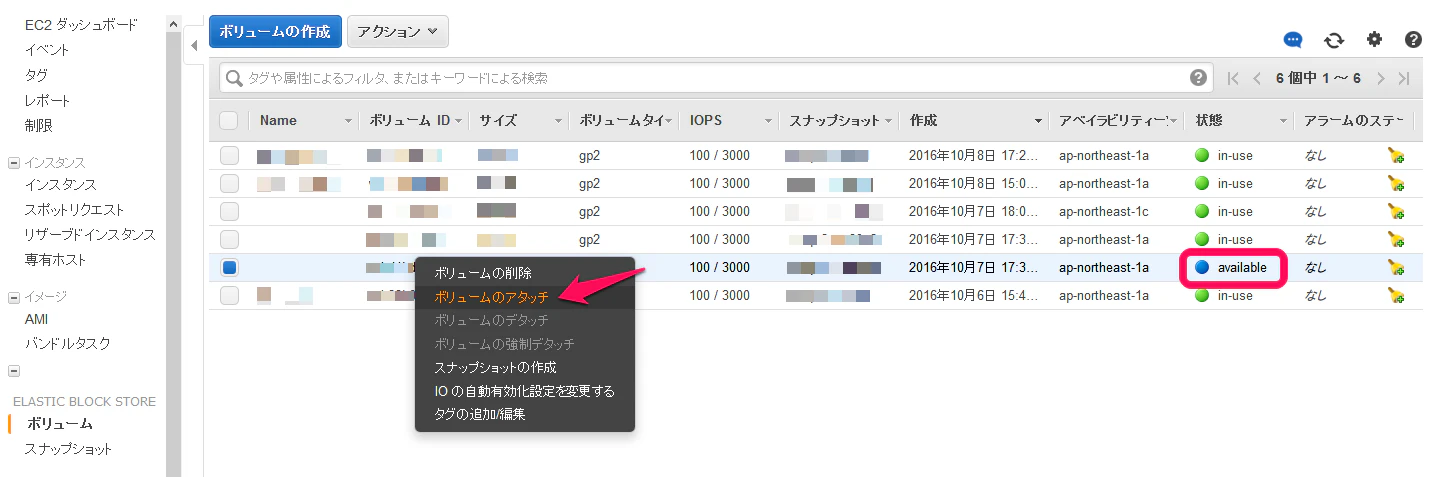
Task: Open スナップショット link in sidebar
Action: [68, 449]
